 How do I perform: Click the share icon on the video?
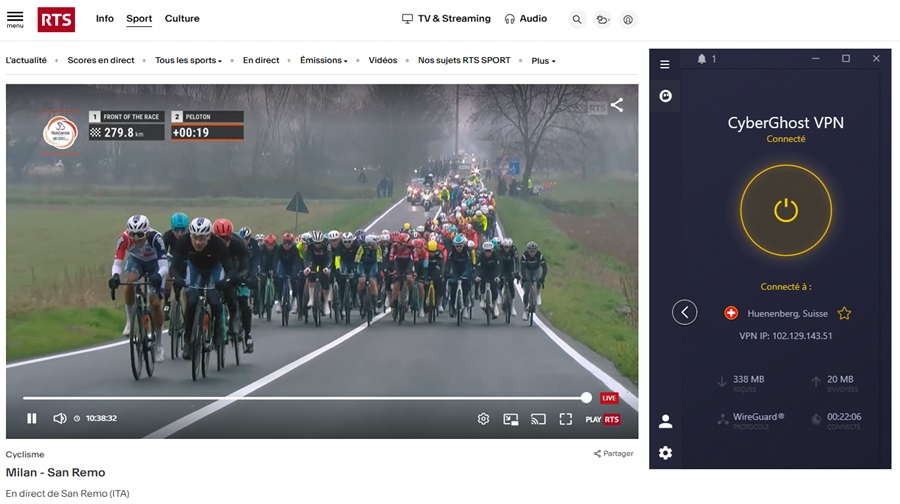pos(617,105)
